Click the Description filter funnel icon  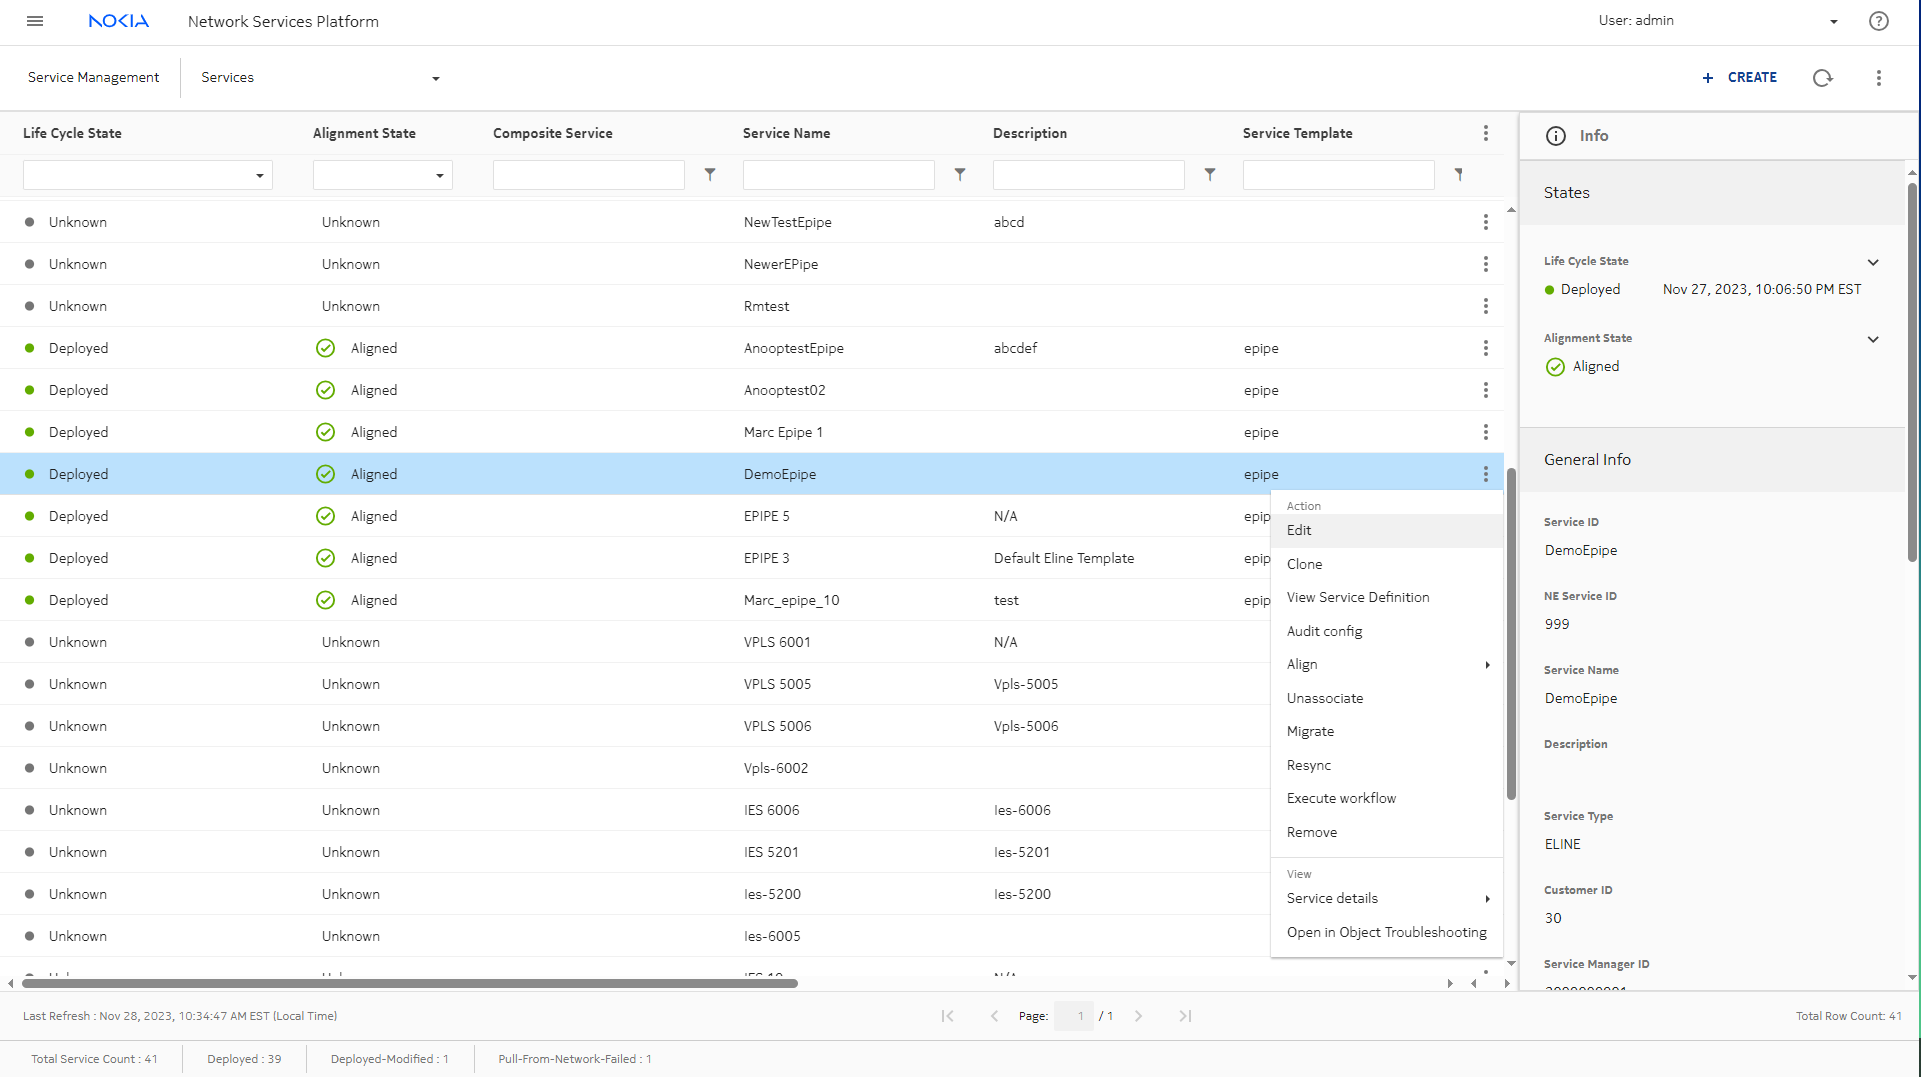(1209, 175)
